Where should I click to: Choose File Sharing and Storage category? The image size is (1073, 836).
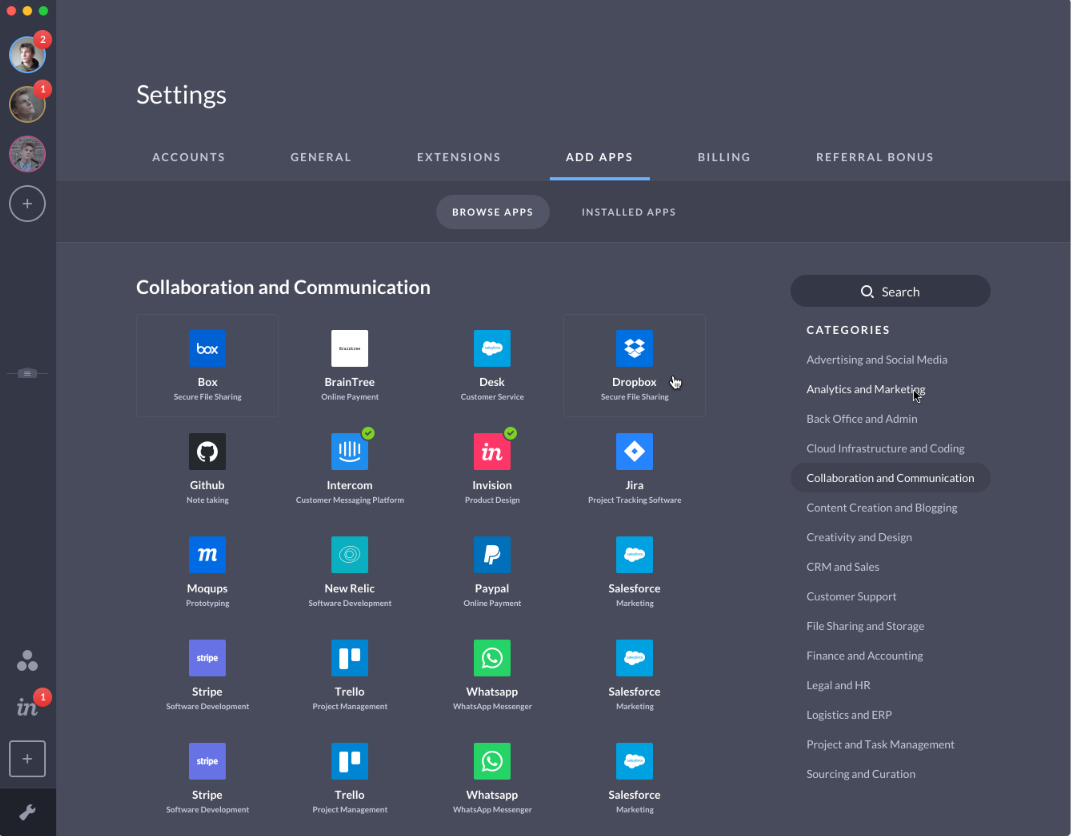pos(865,626)
